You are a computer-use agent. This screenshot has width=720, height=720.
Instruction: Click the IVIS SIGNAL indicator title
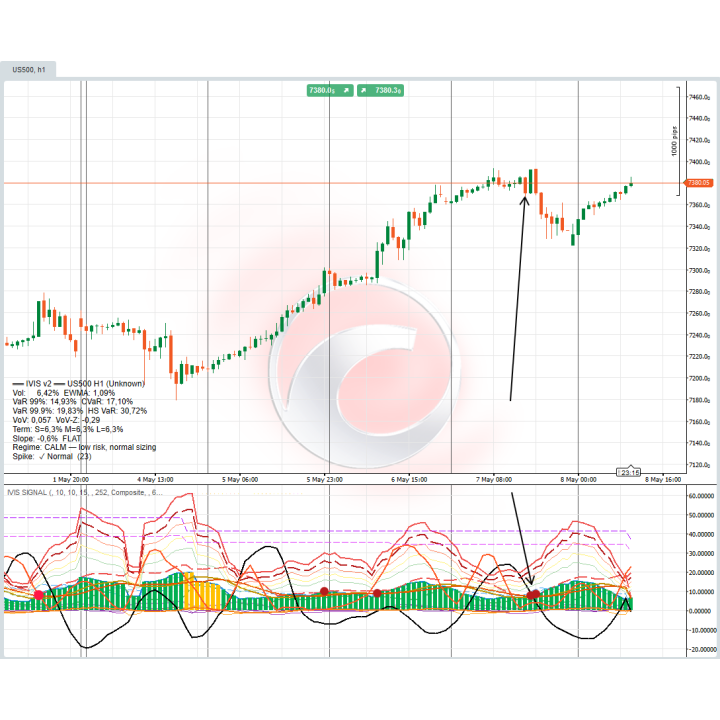tap(84, 492)
